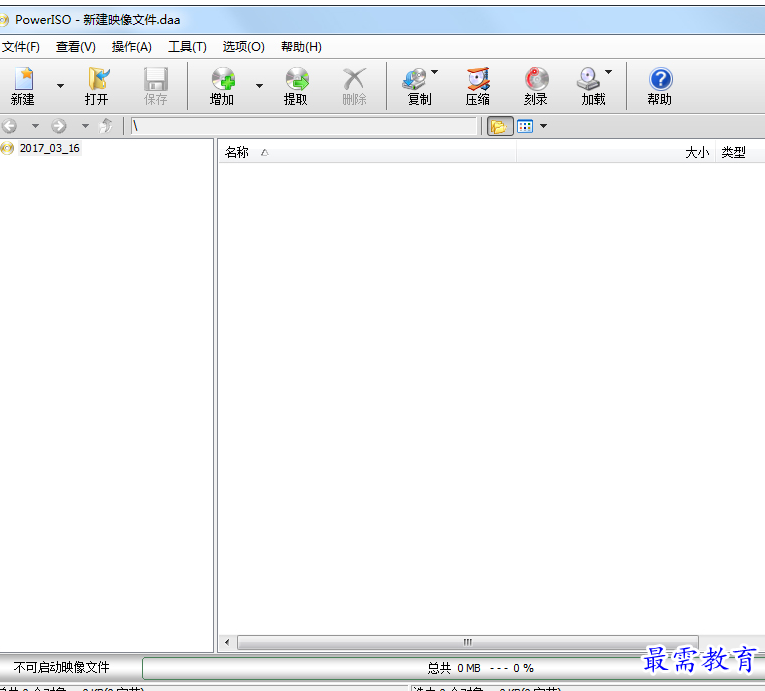This screenshot has width=765, height=691.
Task: Click the horizontal scrollbar thumb
Action: (x=467, y=642)
